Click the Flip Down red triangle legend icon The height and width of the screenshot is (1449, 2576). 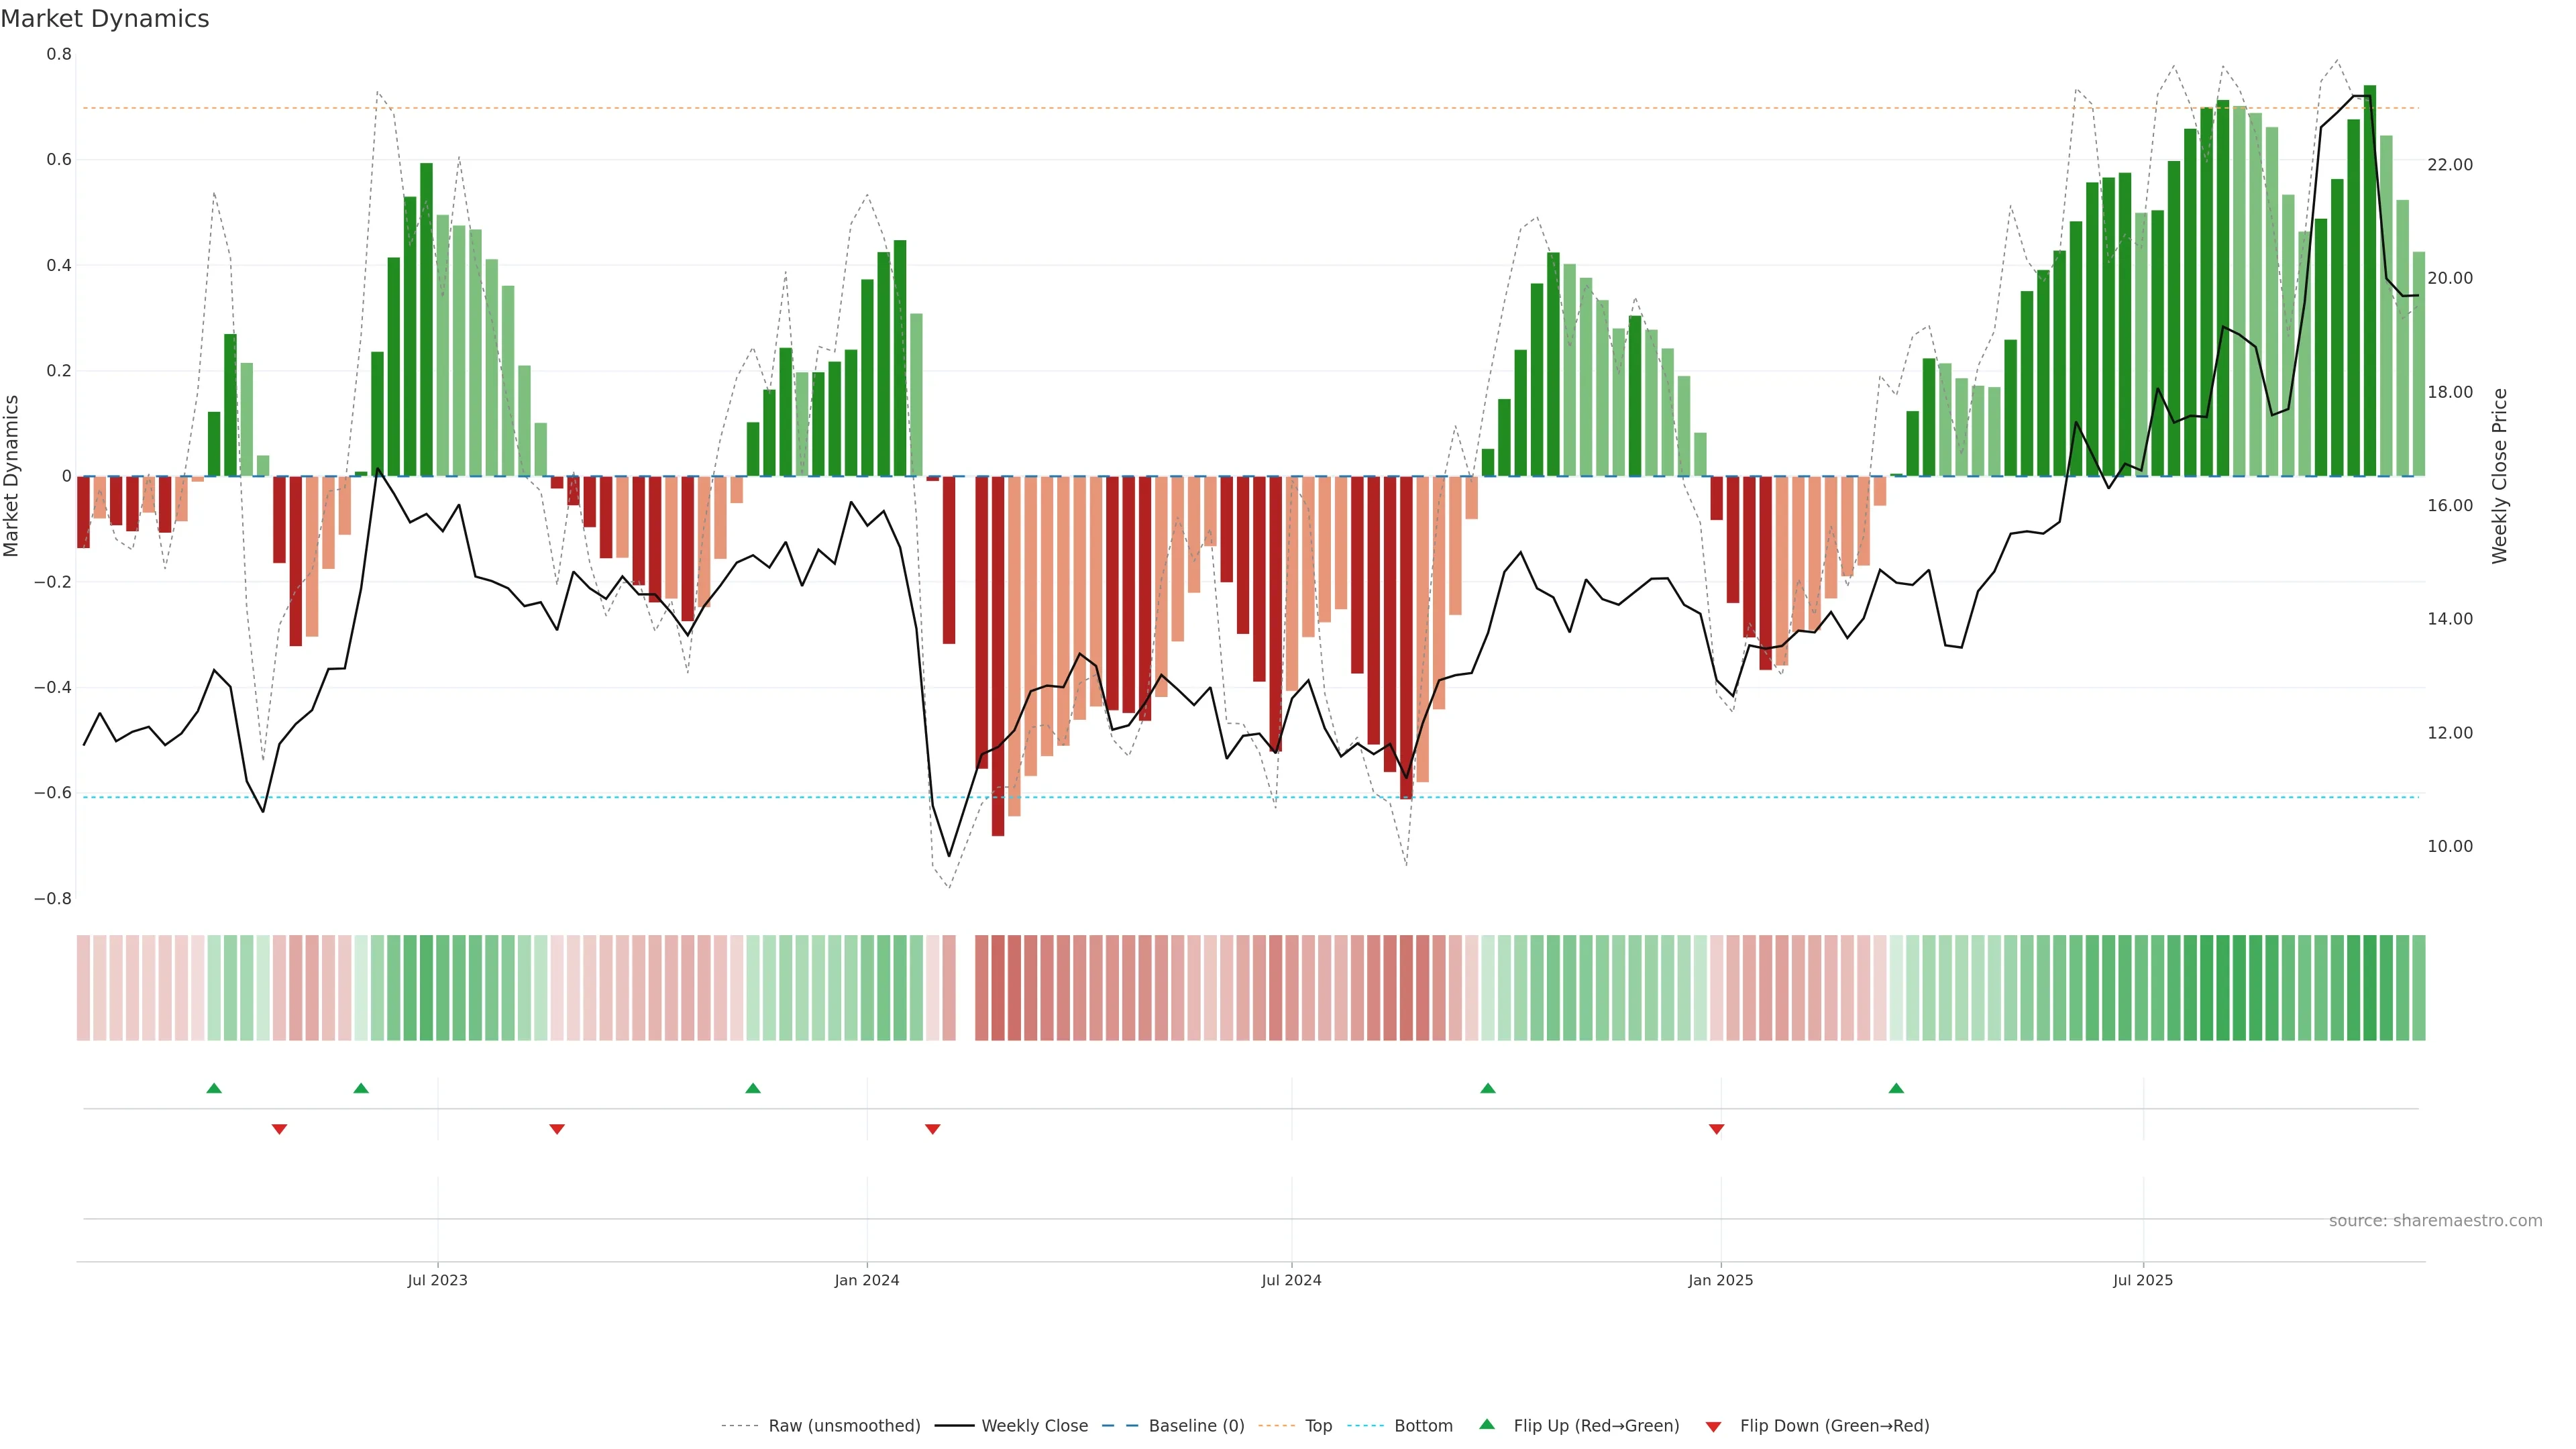[x=1713, y=1427]
